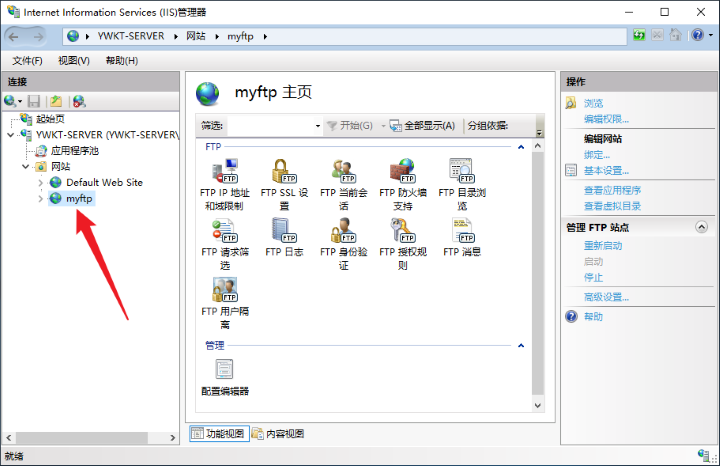Click the create new connection globe icon

10,101
